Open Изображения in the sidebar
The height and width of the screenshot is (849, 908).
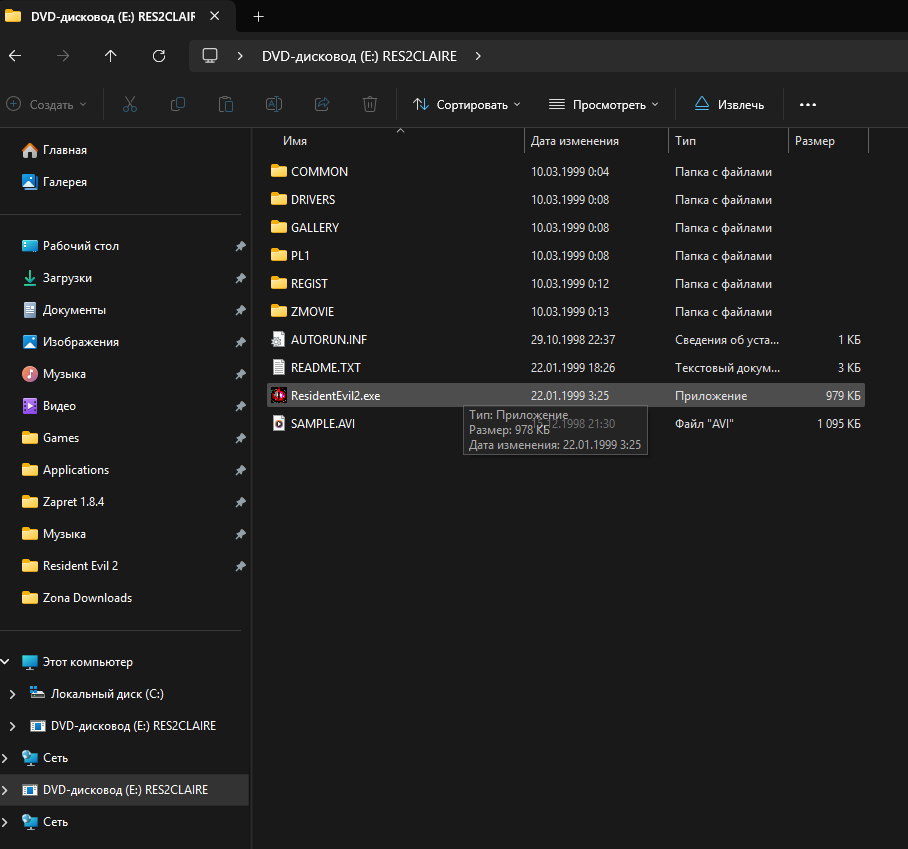pyautogui.click(x=70, y=342)
